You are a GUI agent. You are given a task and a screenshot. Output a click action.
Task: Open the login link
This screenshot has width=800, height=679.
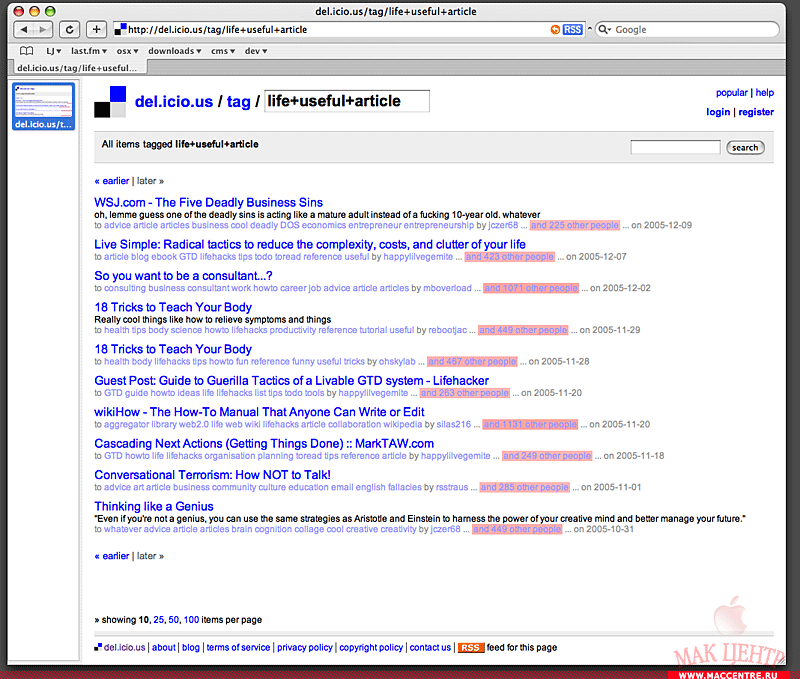[x=718, y=112]
